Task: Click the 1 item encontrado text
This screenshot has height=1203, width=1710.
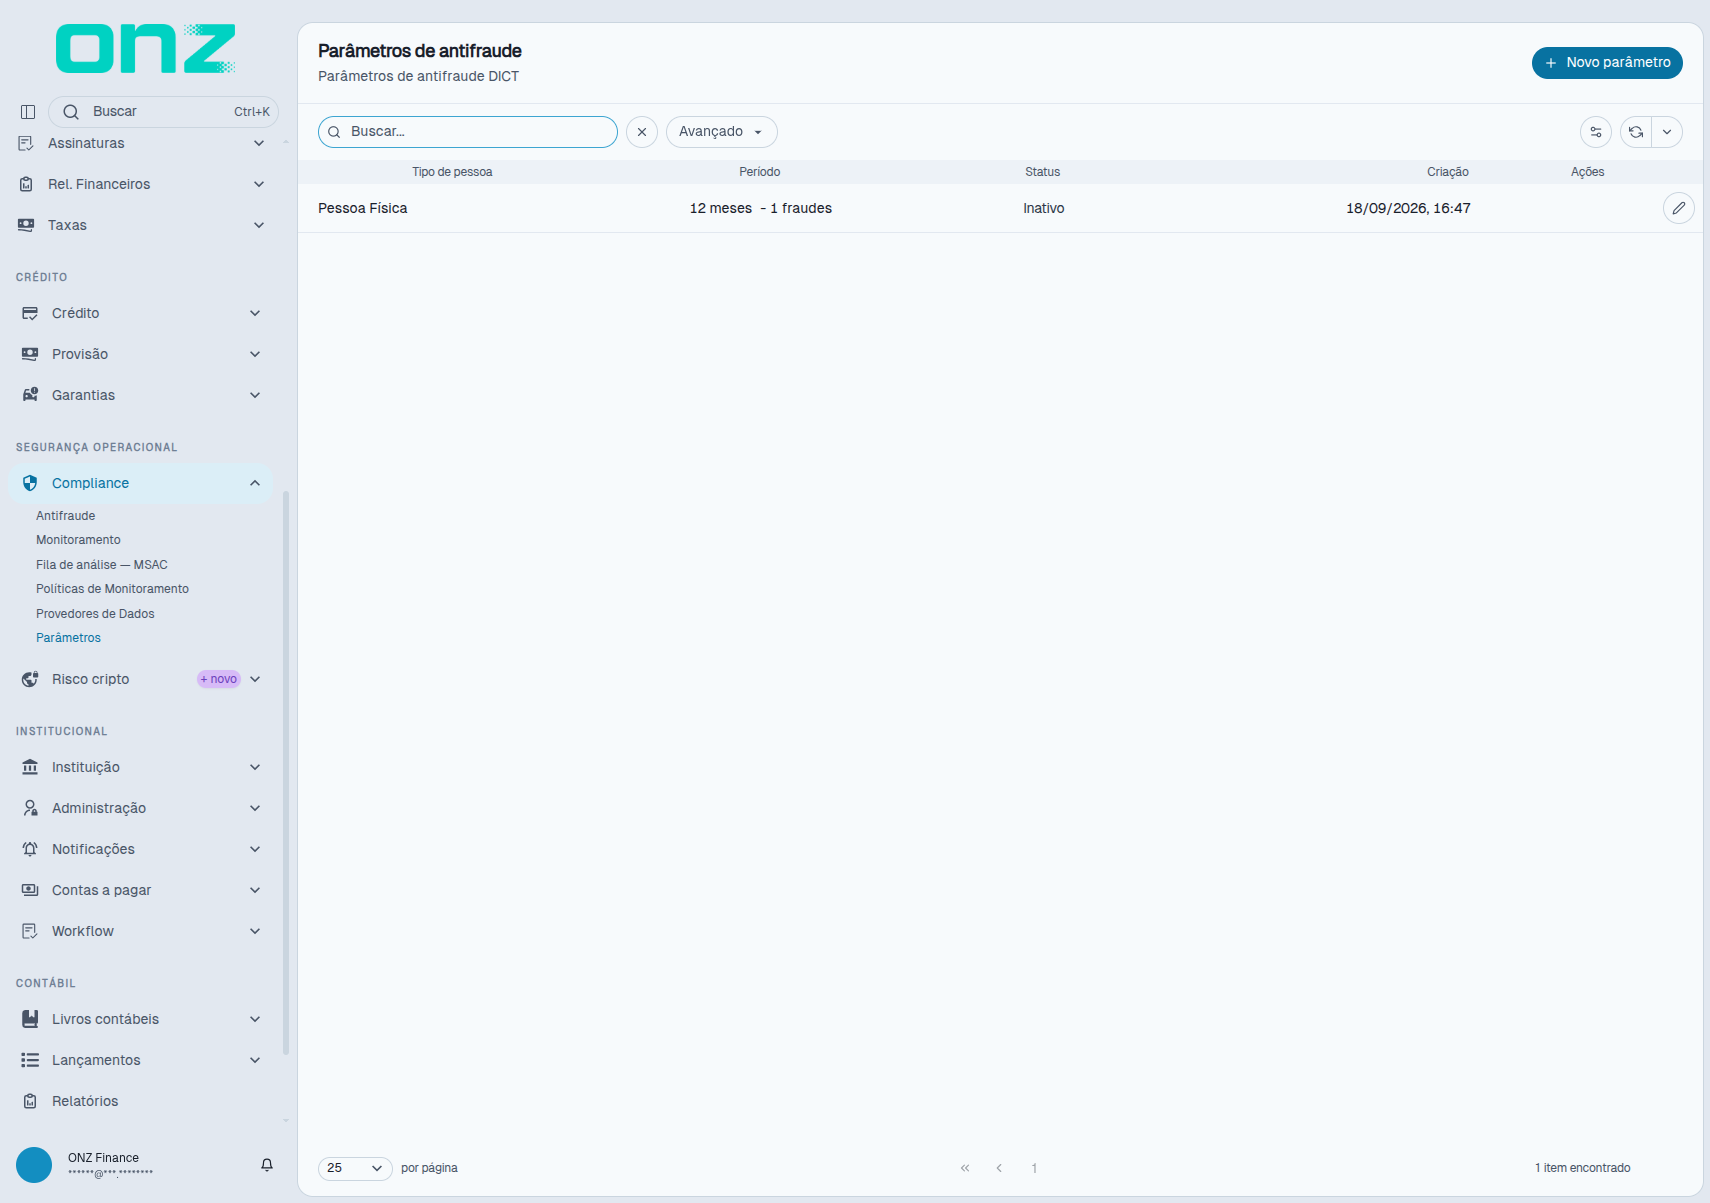Action: click(1583, 1168)
